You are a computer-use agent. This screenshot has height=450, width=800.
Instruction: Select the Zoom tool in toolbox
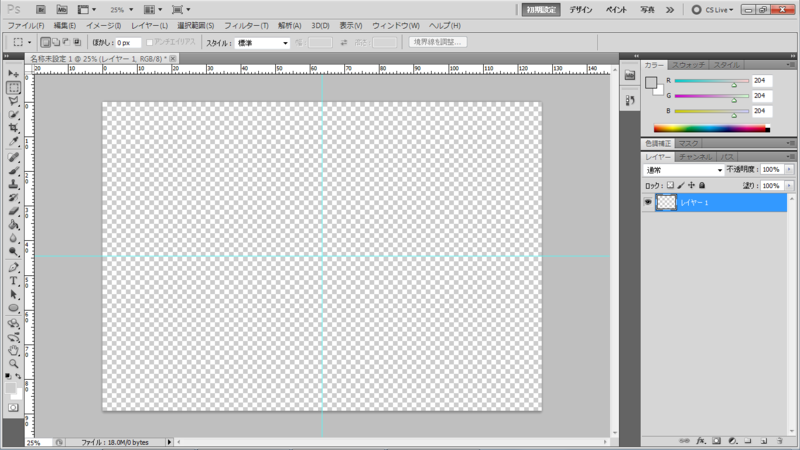click(x=13, y=364)
